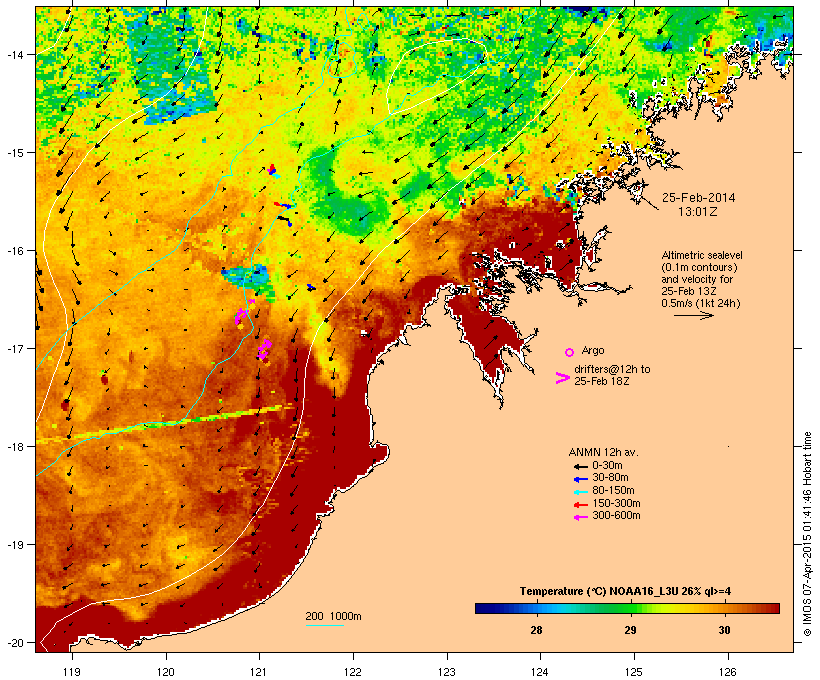
Task: Click the -17 latitude axis label
Action: coord(14,348)
